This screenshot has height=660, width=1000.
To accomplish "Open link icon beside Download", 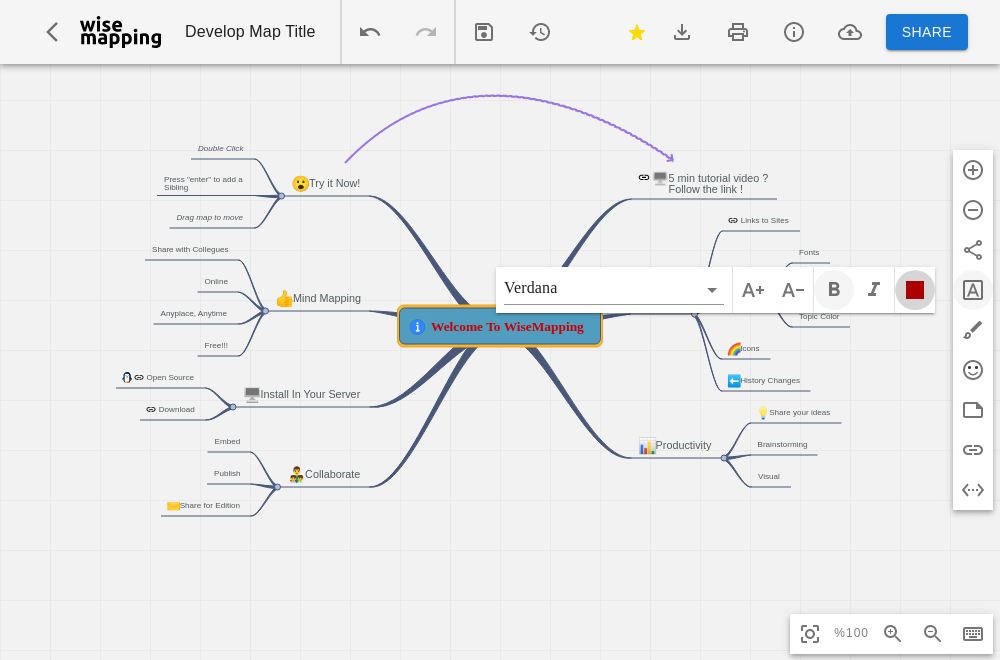I will click(x=151, y=409).
